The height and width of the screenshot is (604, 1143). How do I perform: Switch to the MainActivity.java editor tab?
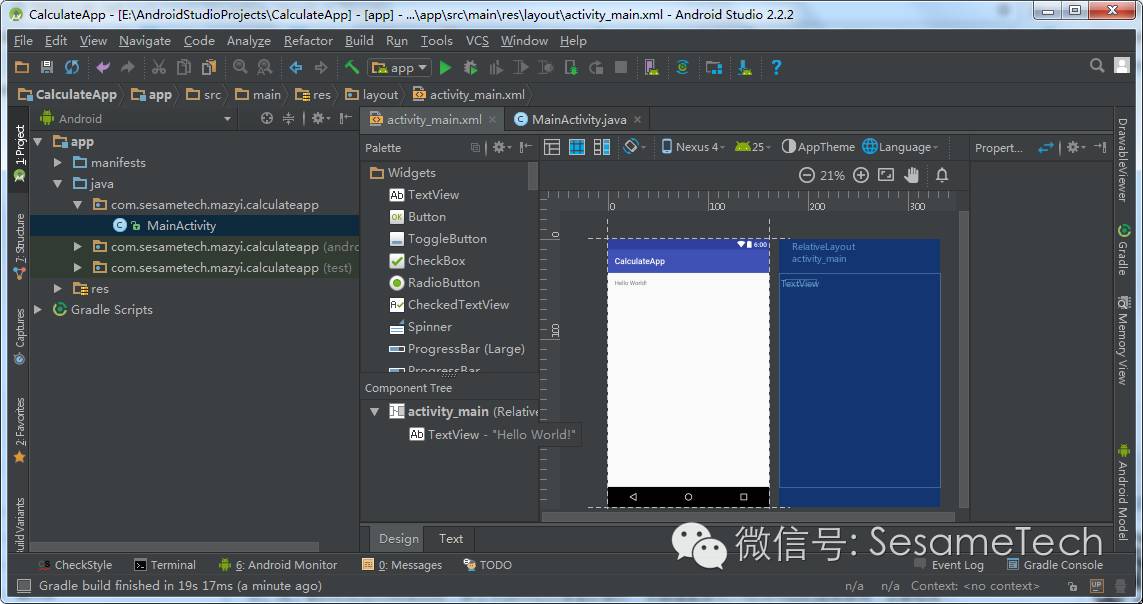(x=578, y=119)
